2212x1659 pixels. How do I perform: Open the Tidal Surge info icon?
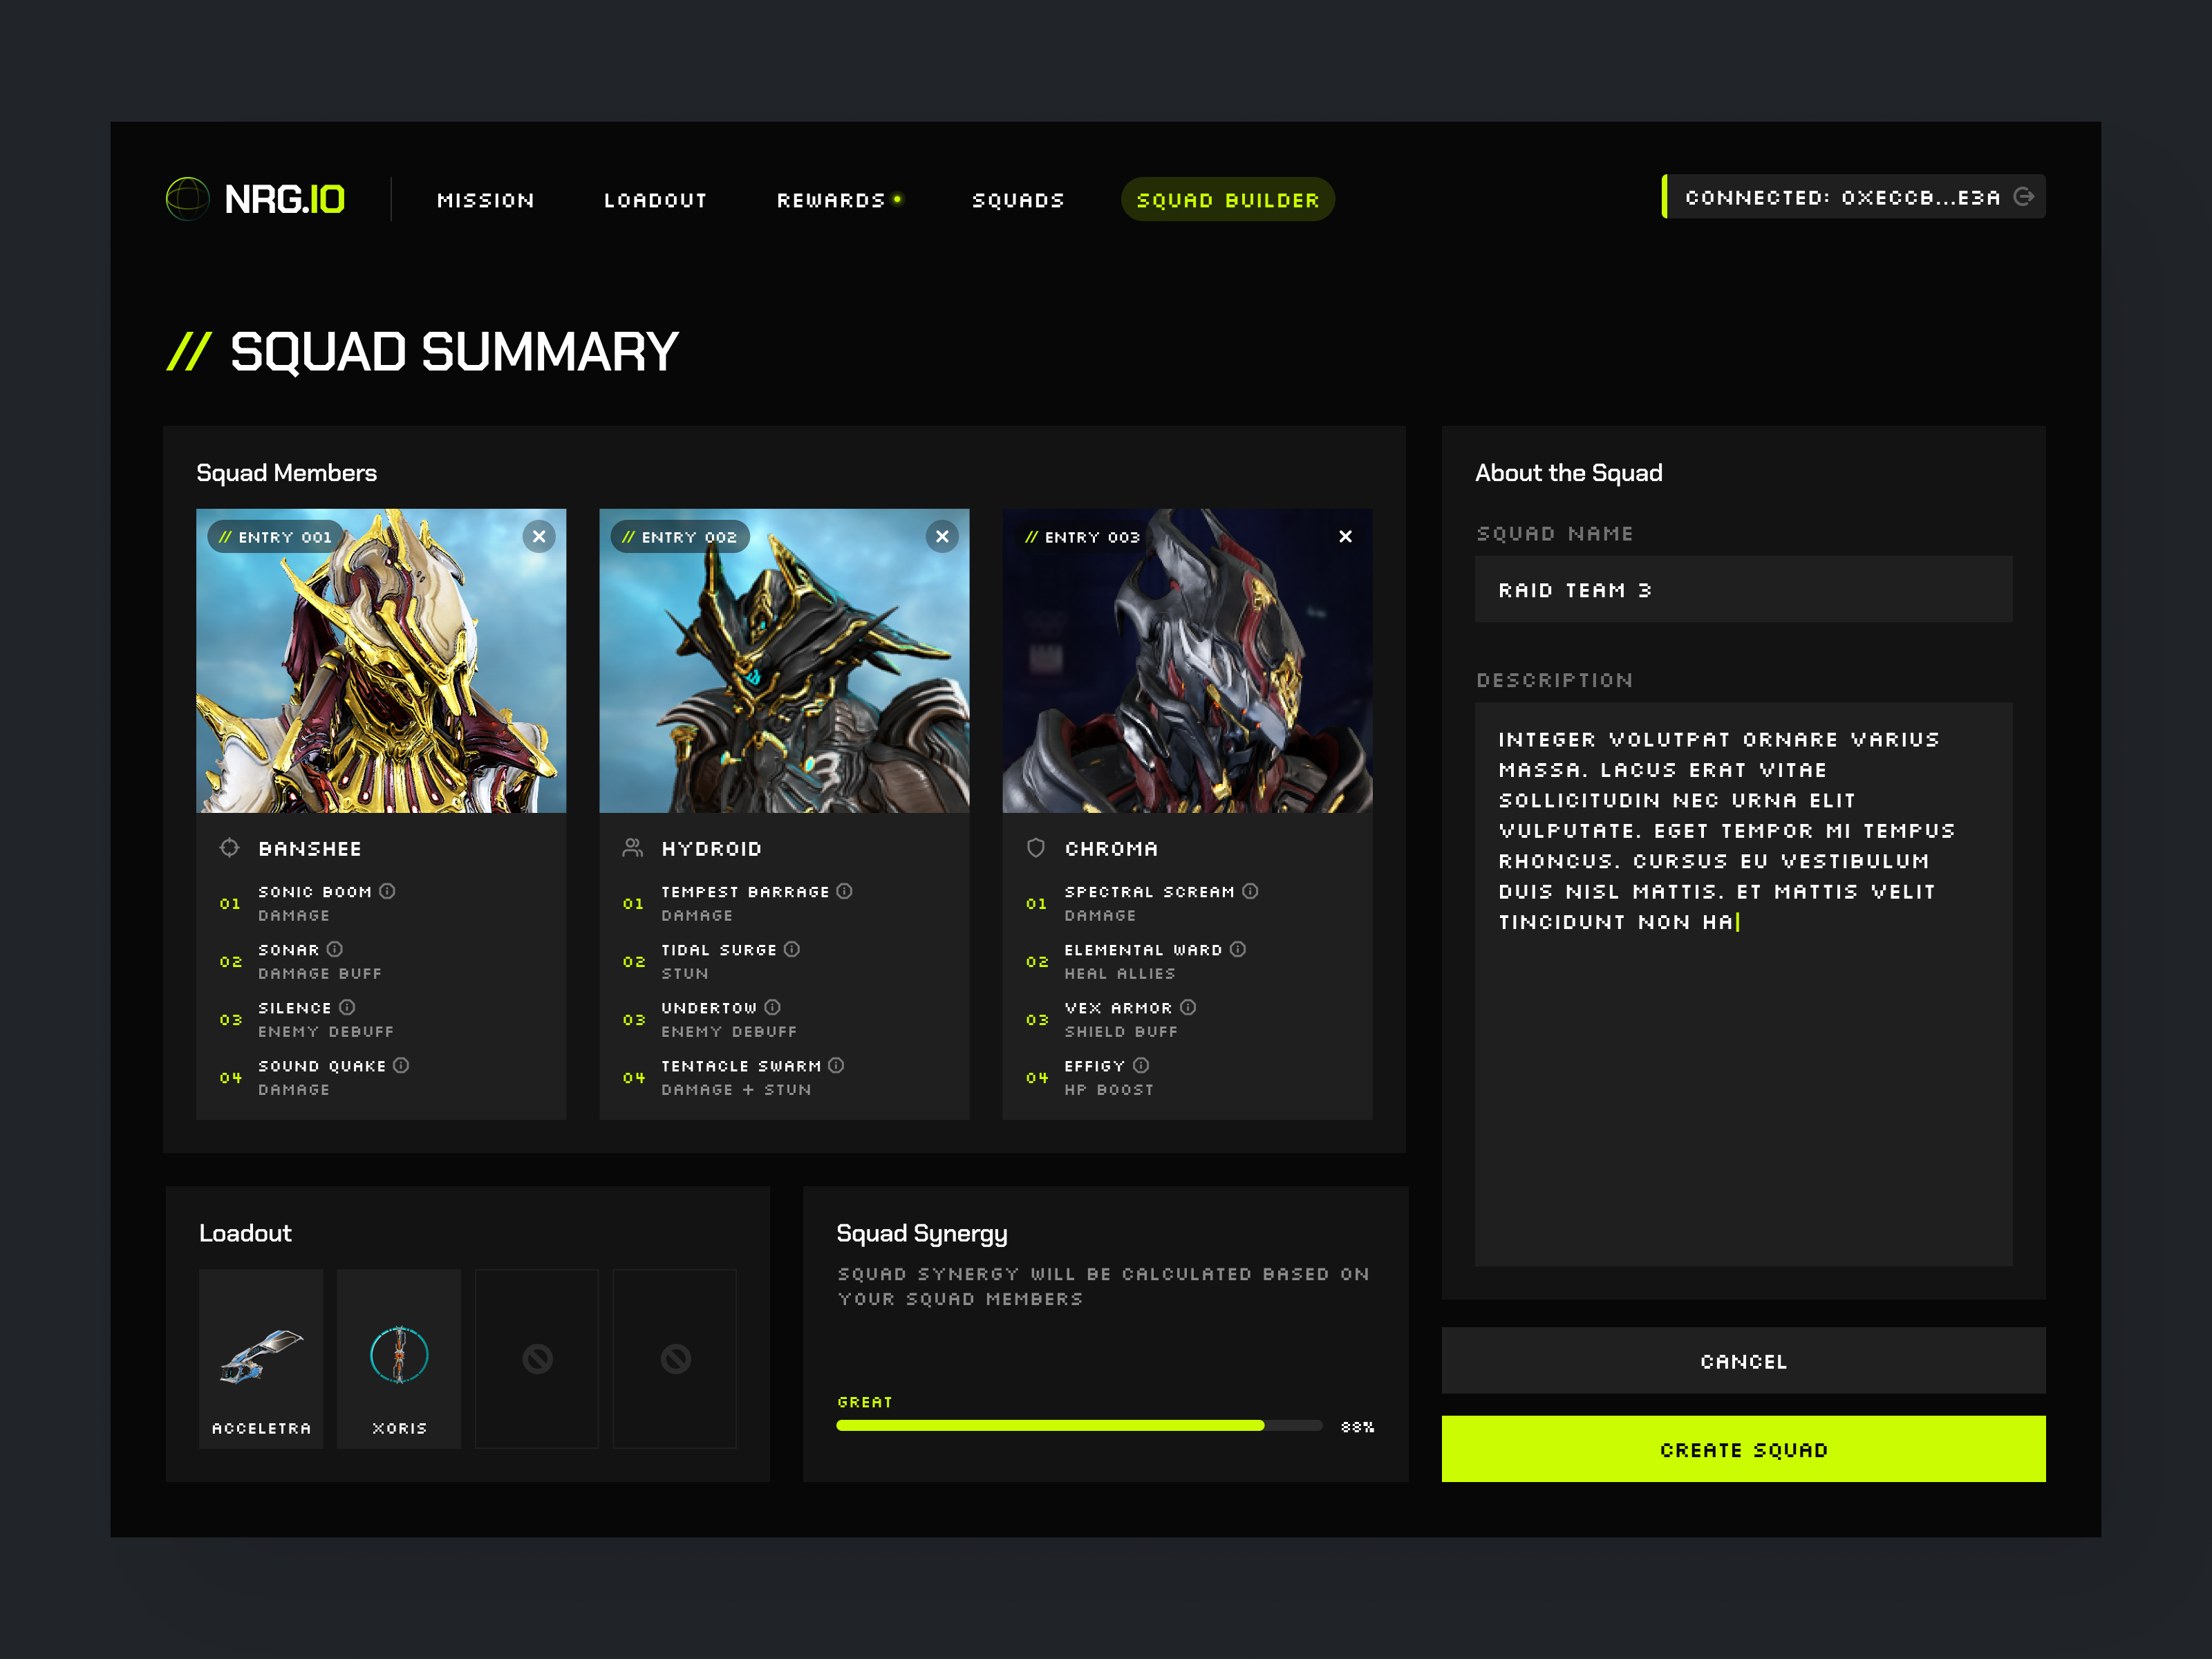pos(792,949)
